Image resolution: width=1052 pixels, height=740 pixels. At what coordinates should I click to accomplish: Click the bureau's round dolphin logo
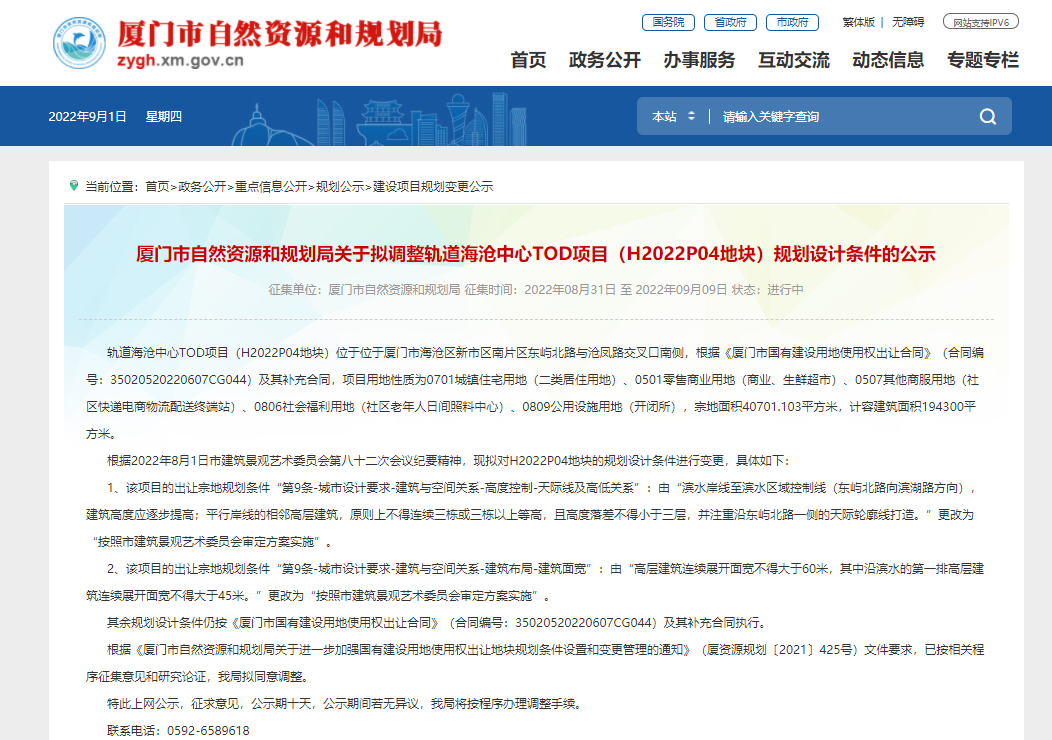pyautogui.click(x=79, y=43)
